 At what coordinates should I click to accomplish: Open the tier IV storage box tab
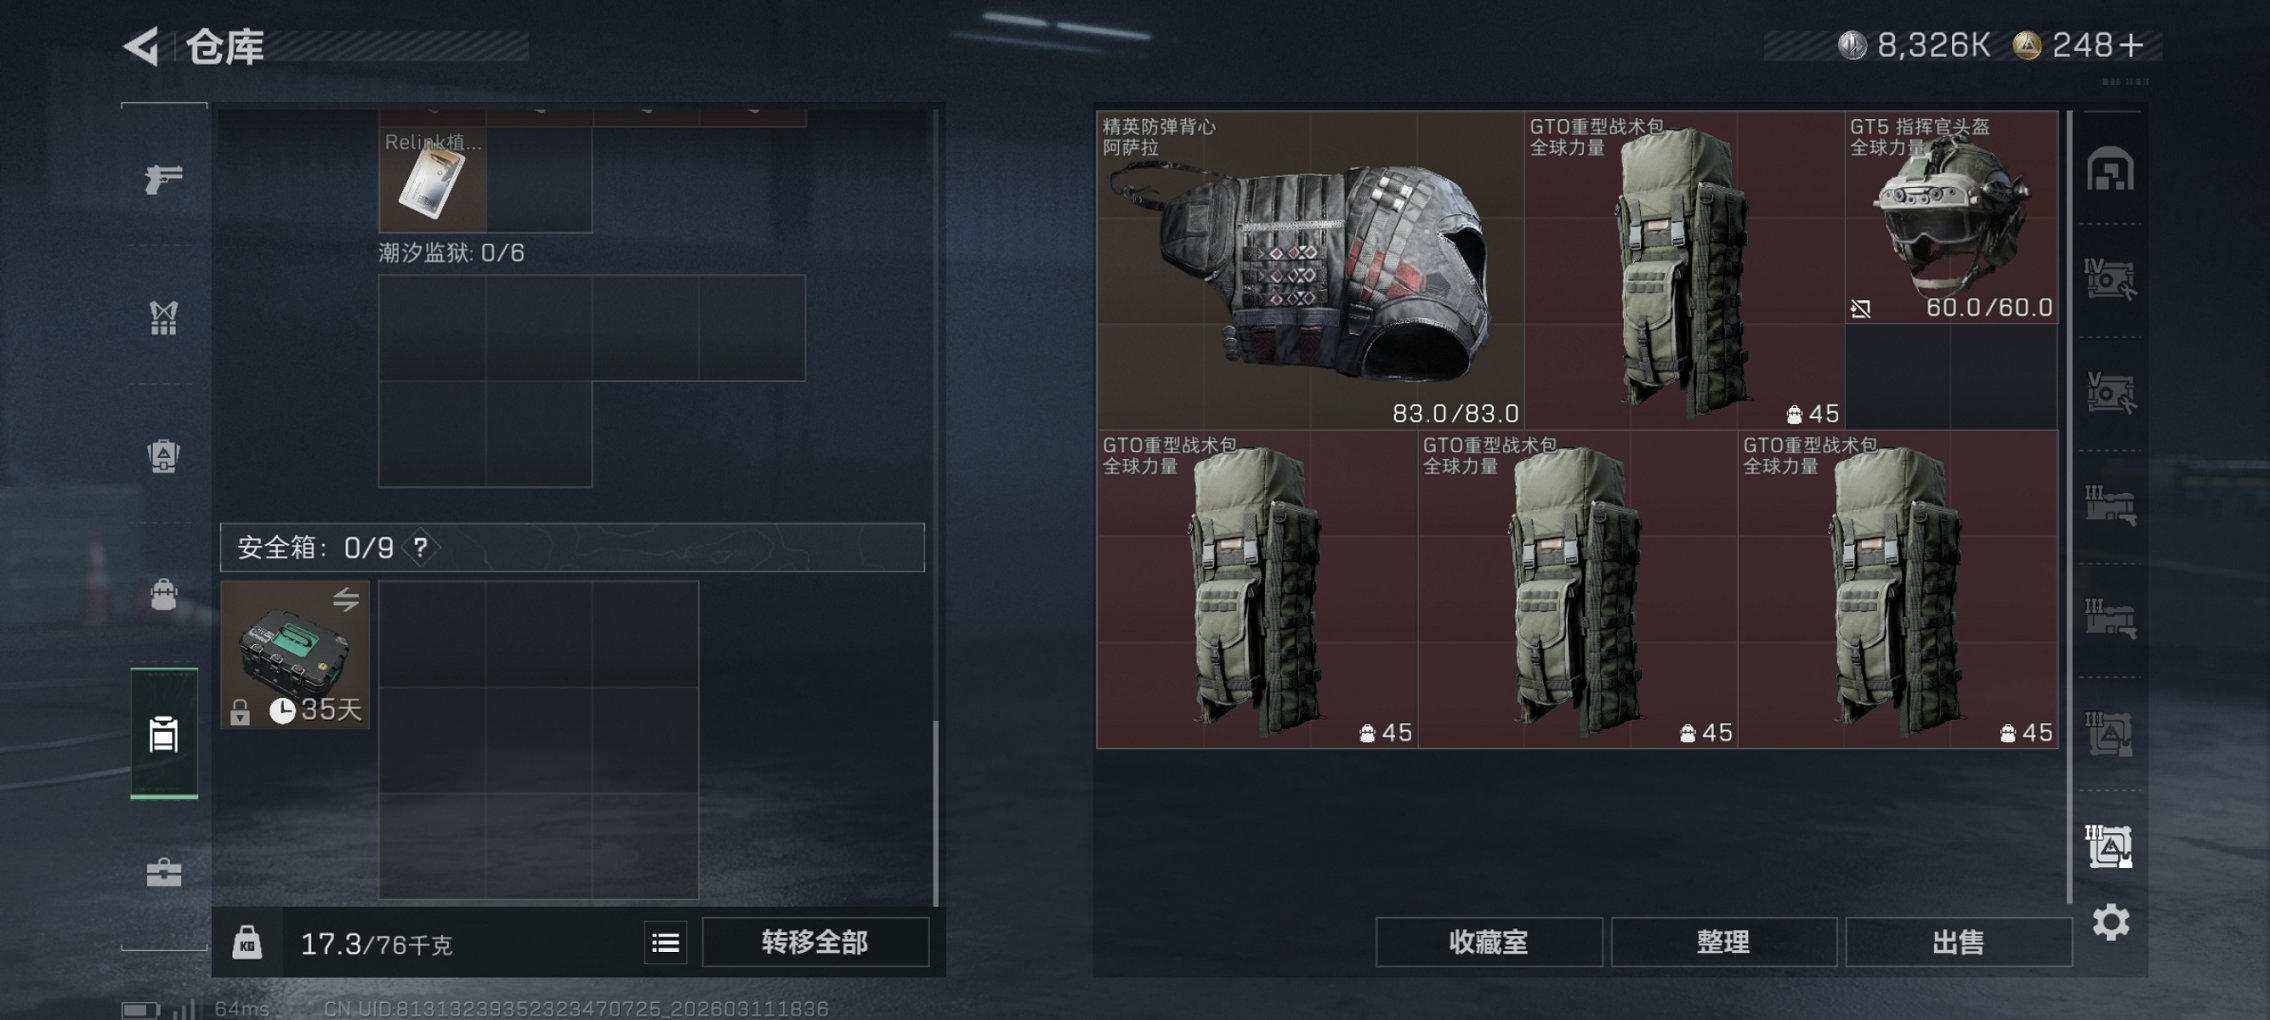[2110, 280]
